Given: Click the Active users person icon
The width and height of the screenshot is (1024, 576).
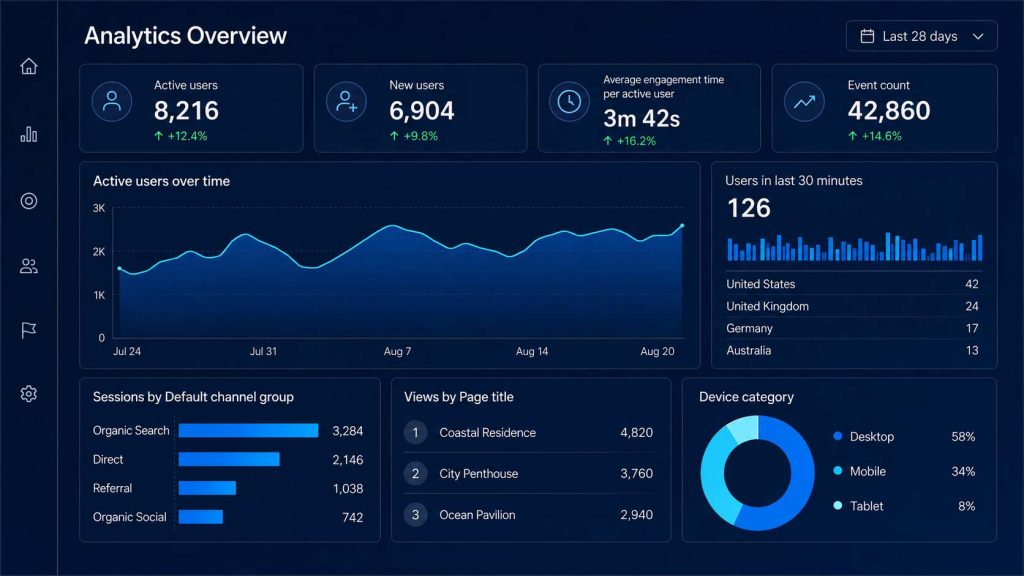Looking at the screenshot, I should 112,101.
